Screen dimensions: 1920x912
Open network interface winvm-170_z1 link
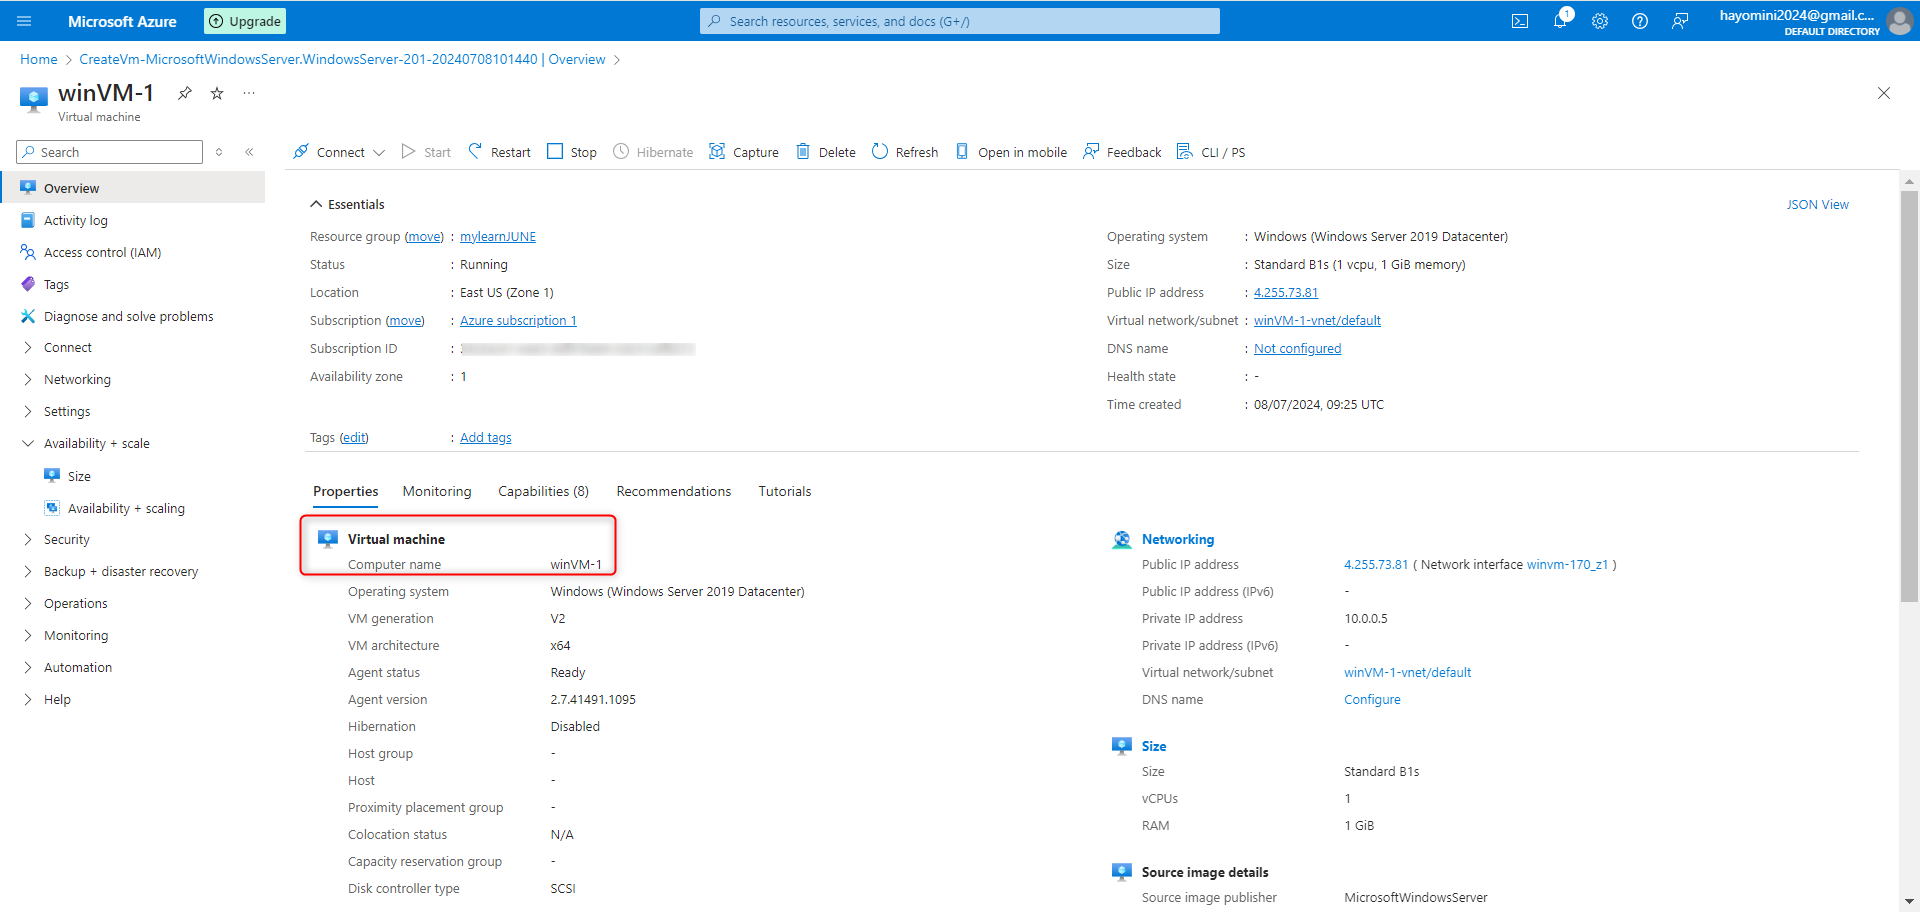pos(1567,565)
